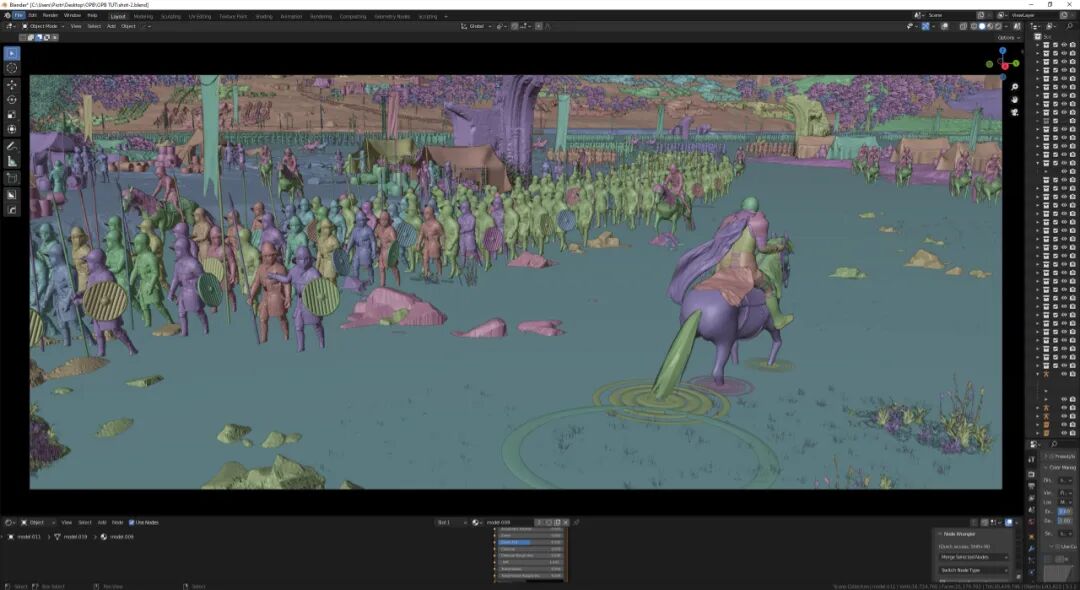Image resolution: width=1080 pixels, height=590 pixels.
Task: Uncheck first collection exclude checkbox in outliner
Action: point(1055,45)
